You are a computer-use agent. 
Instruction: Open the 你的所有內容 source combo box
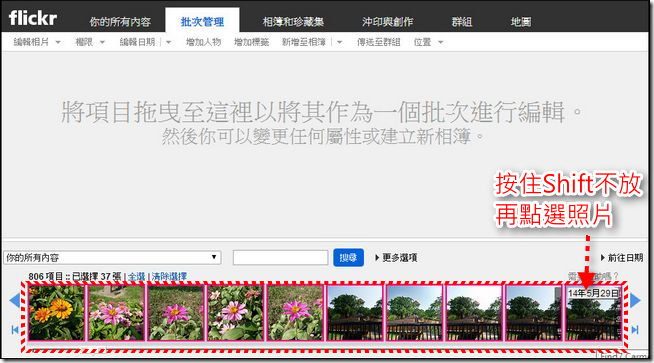click(112, 257)
